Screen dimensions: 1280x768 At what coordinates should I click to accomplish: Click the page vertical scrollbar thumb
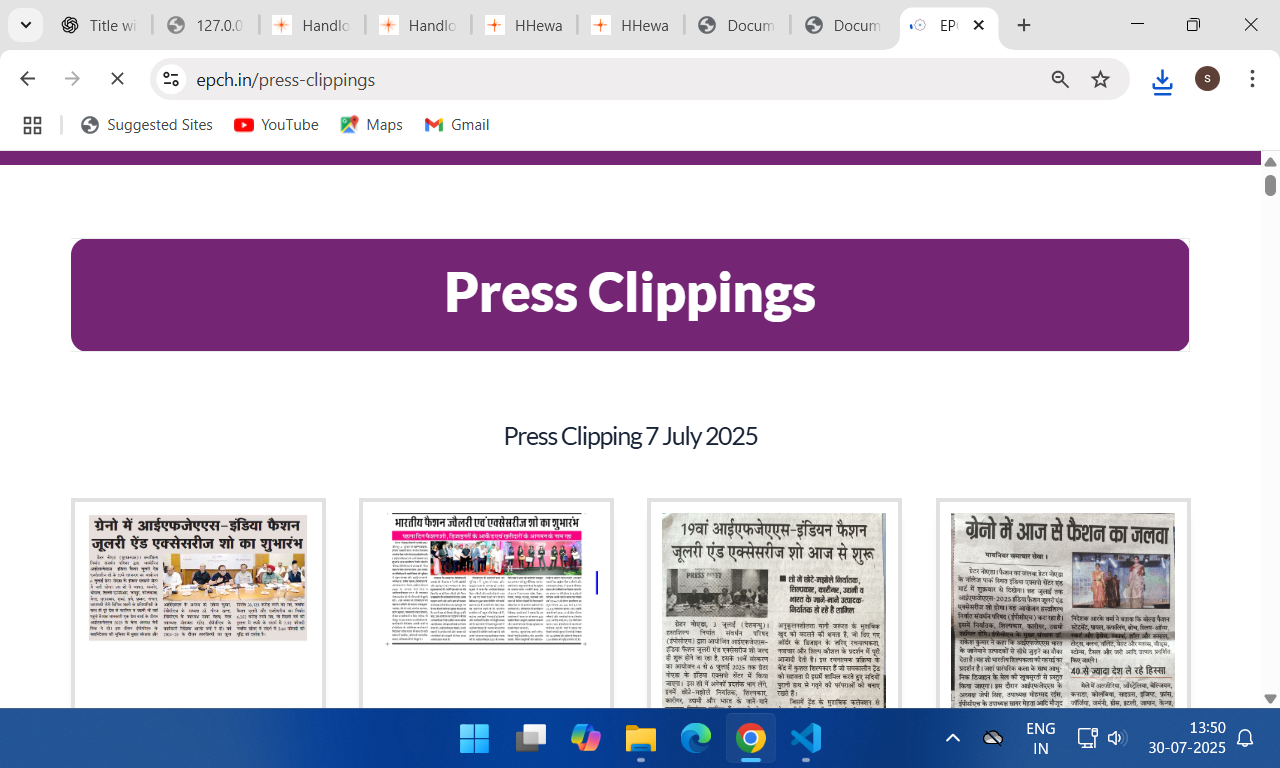click(1270, 185)
